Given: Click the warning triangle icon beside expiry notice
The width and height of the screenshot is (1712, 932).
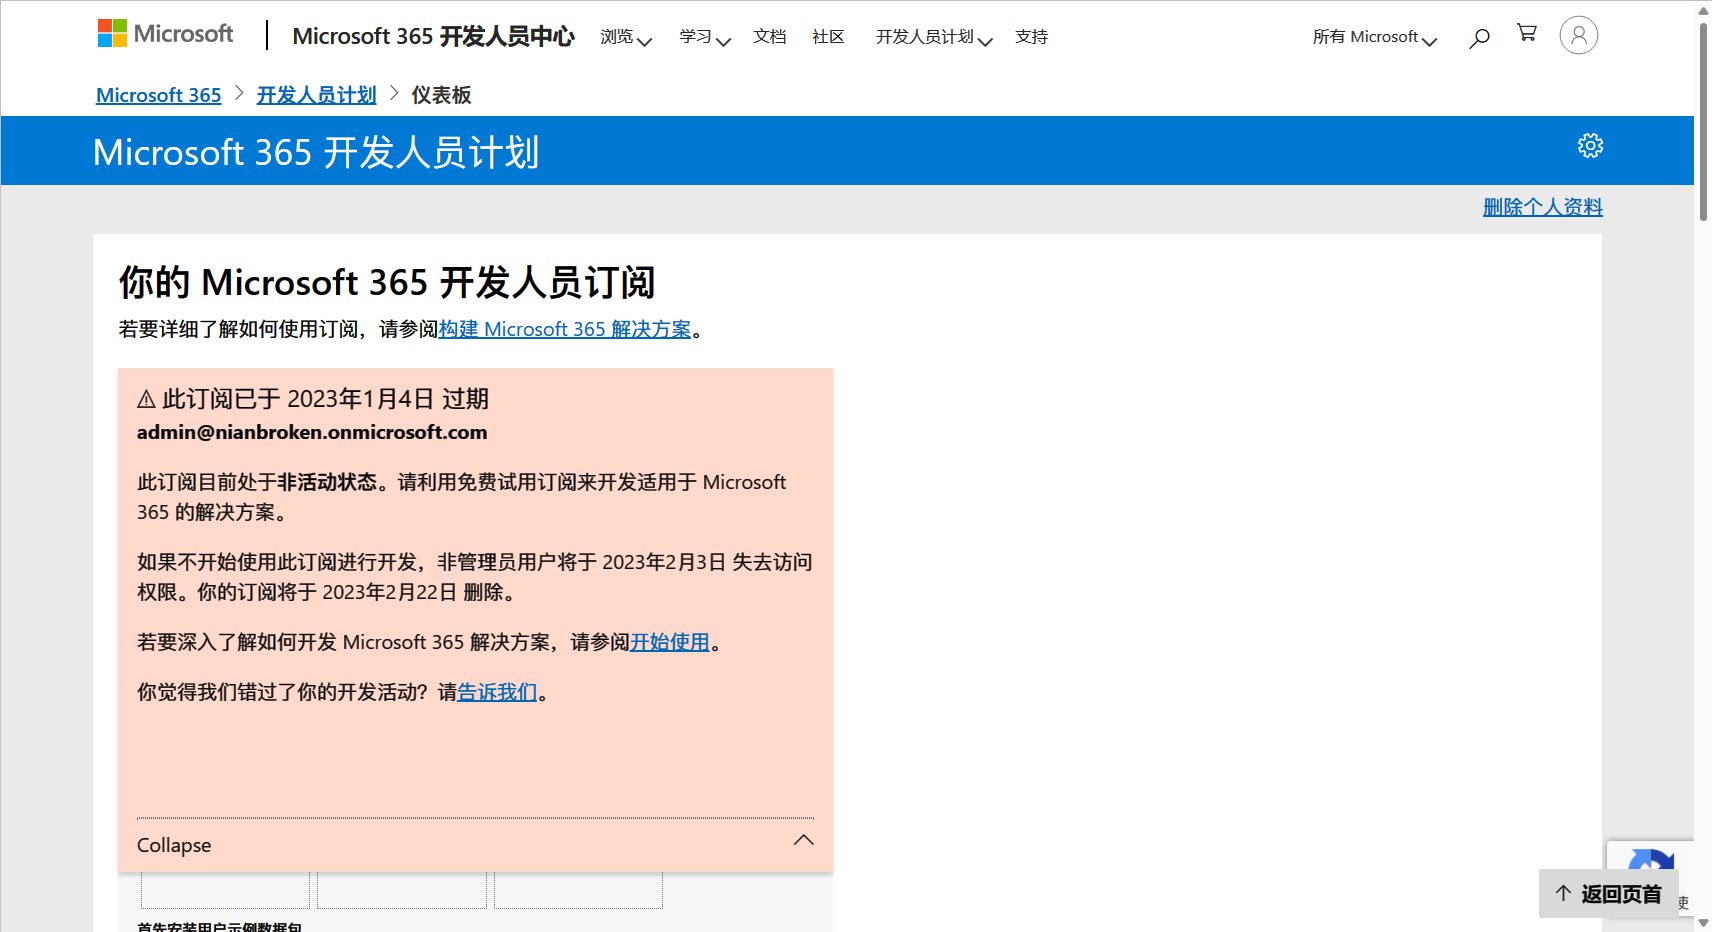Looking at the screenshot, I should click(x=146, y=400).
